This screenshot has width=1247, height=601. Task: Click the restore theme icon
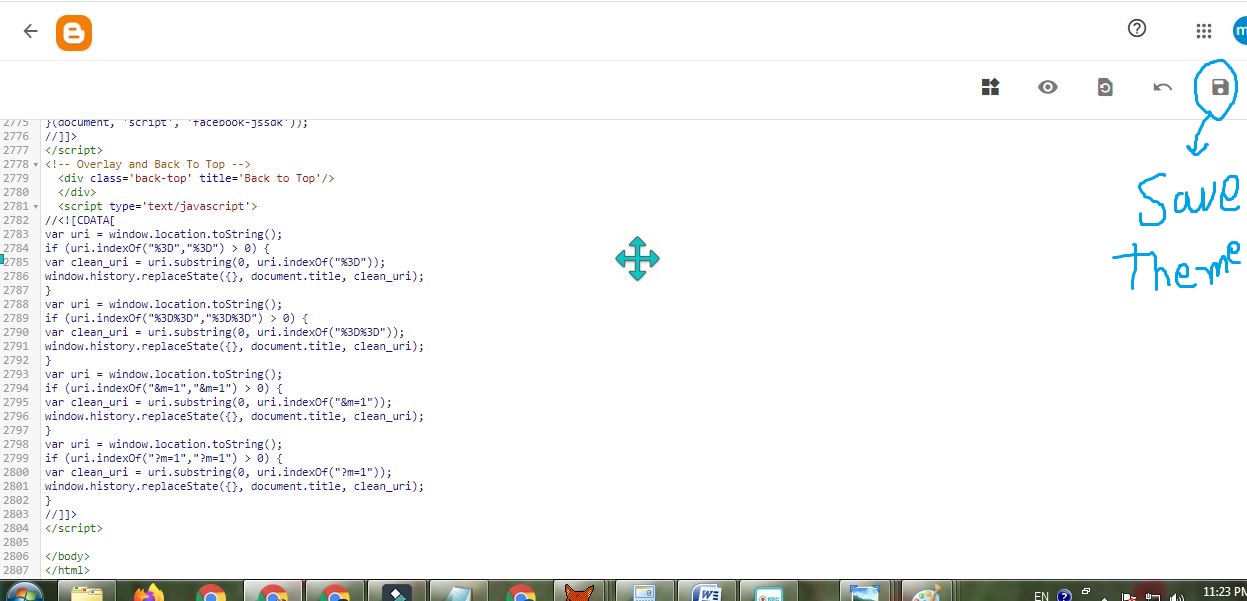click(x=1105, y=87)
